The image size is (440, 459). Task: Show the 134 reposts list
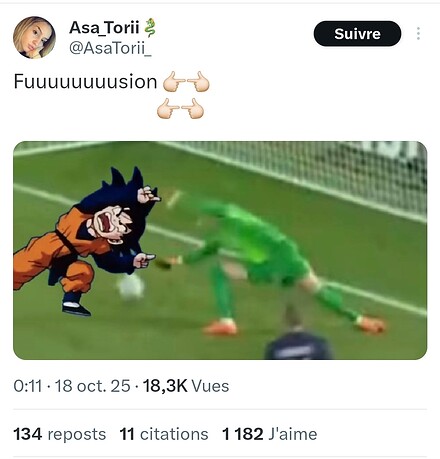click(60, 434)
